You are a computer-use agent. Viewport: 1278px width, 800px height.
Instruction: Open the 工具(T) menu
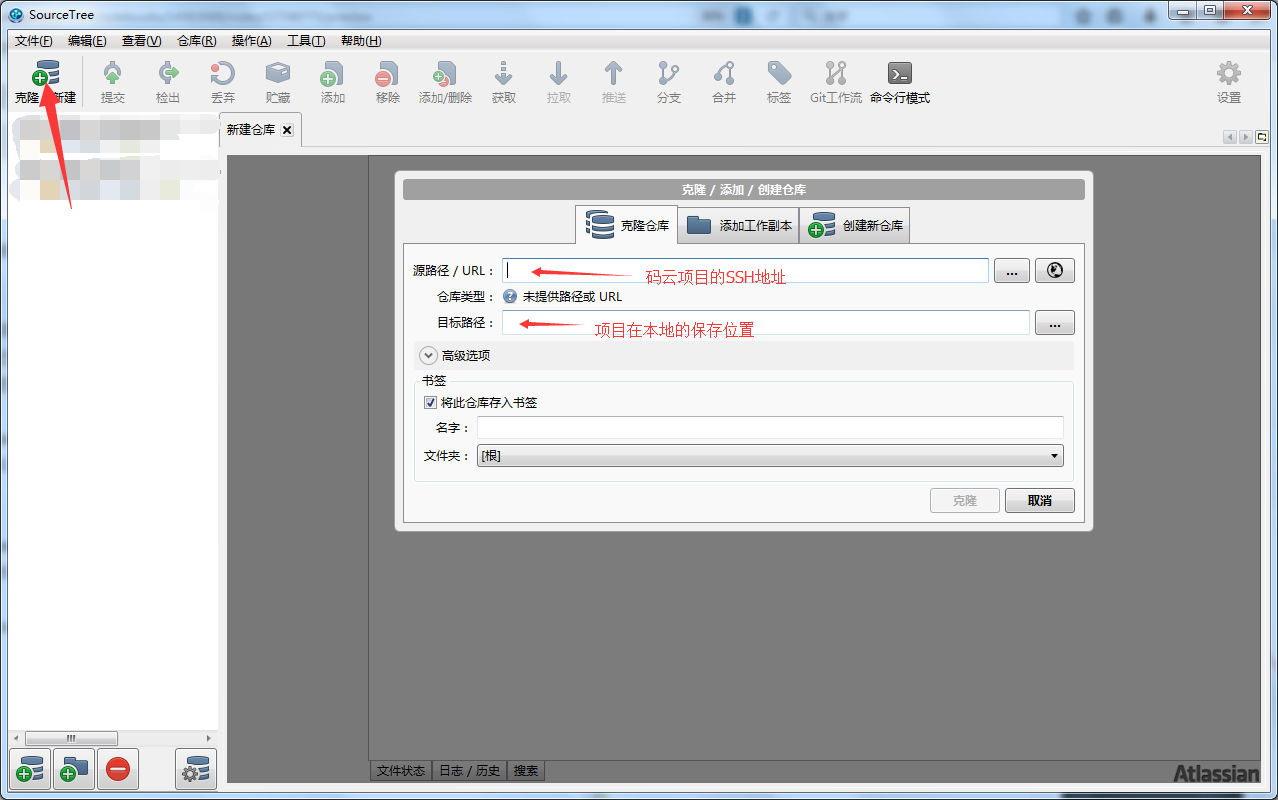click(x=306, y=41)
